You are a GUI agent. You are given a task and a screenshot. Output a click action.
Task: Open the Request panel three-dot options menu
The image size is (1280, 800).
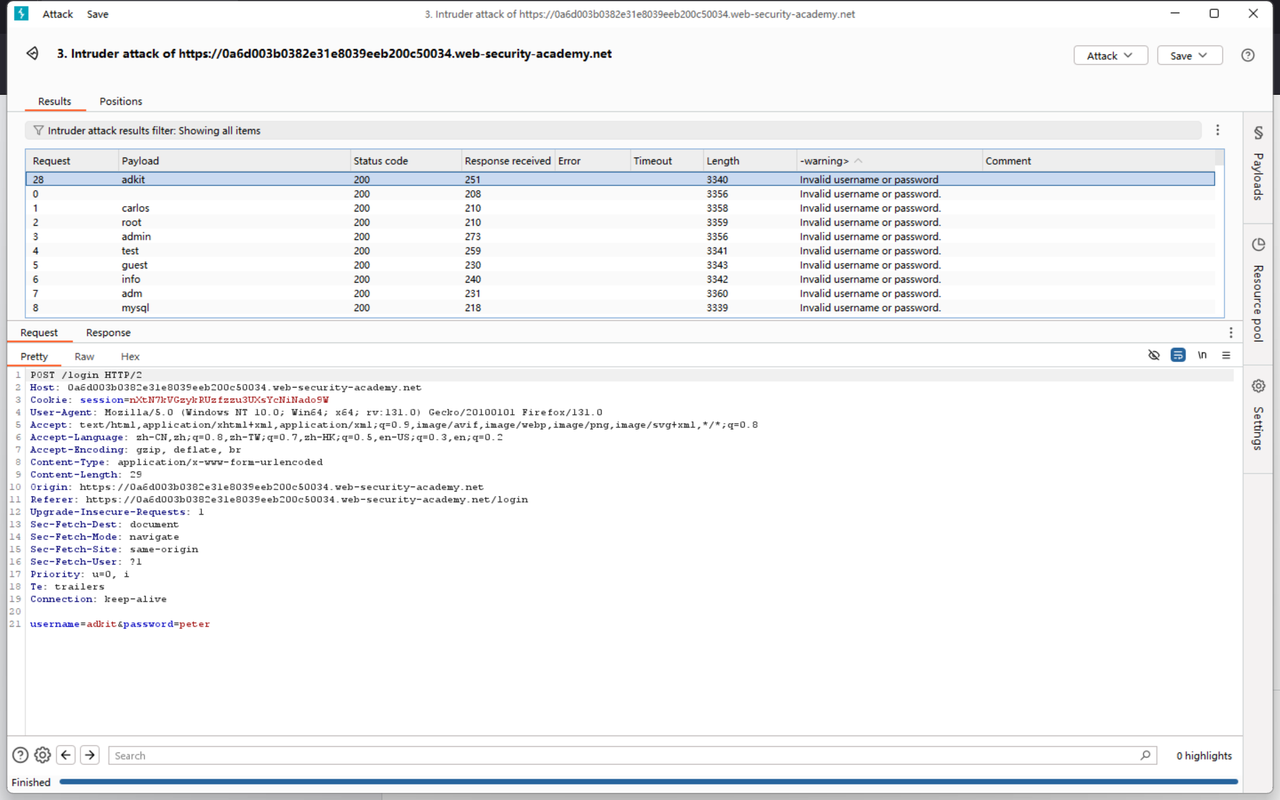tap(1230, 332)
